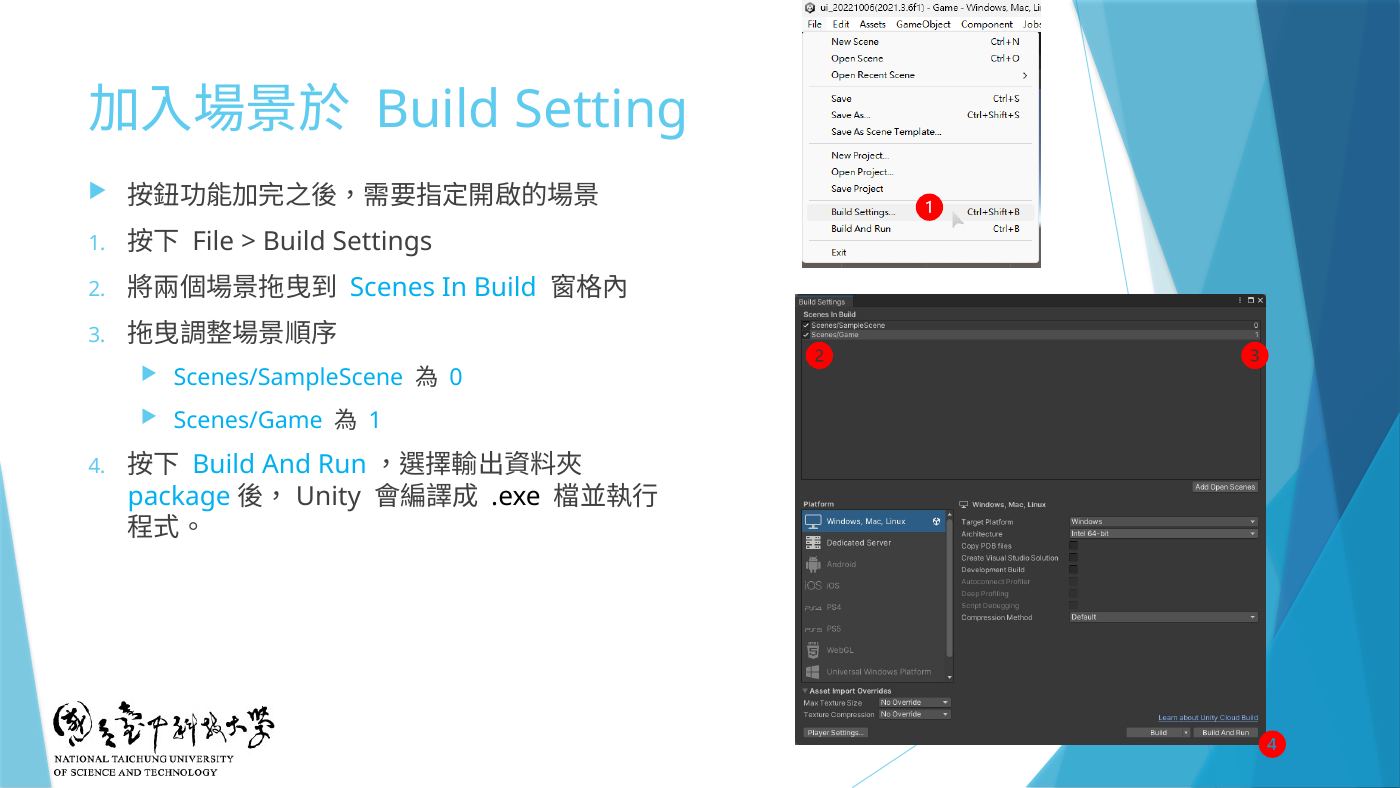Image resolution: width=1400 pixels, height=788 pixels.
Task: Open Build Settings window kebab options menu
Action: pyautogui.click(x=1240, y=300)
